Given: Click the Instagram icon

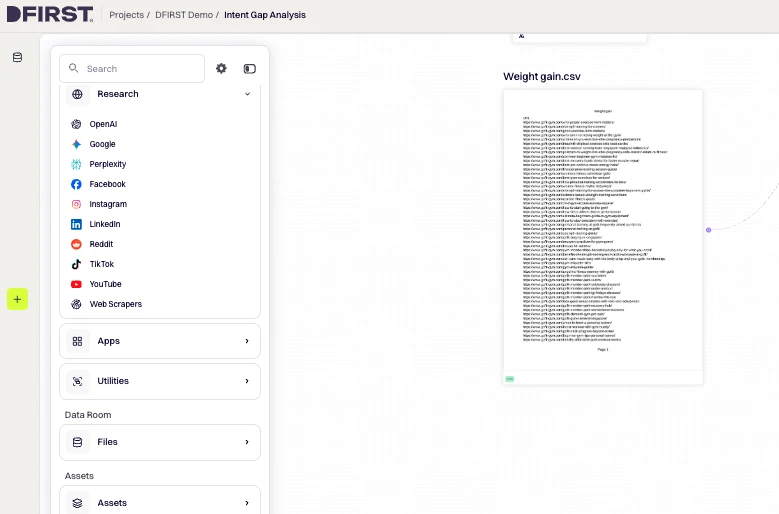Looking at the screenshot, I should [x=76, y=204].
